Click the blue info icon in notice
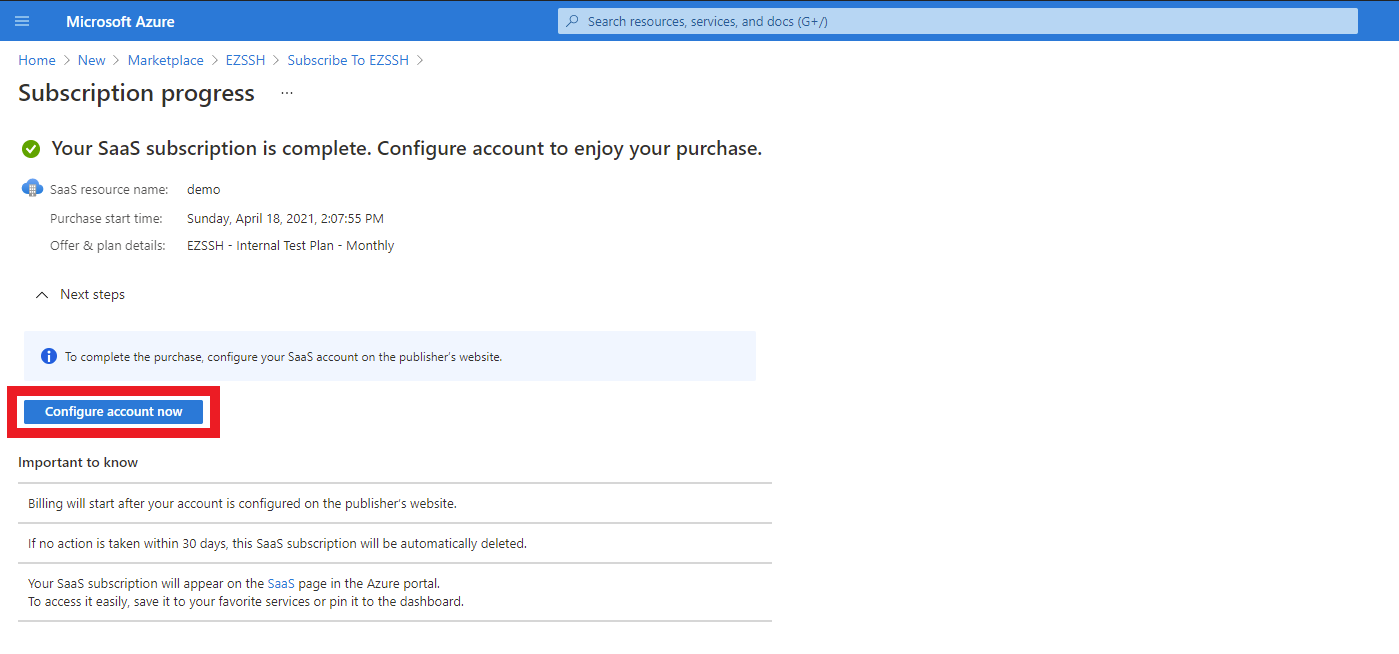 click(48, 356)
